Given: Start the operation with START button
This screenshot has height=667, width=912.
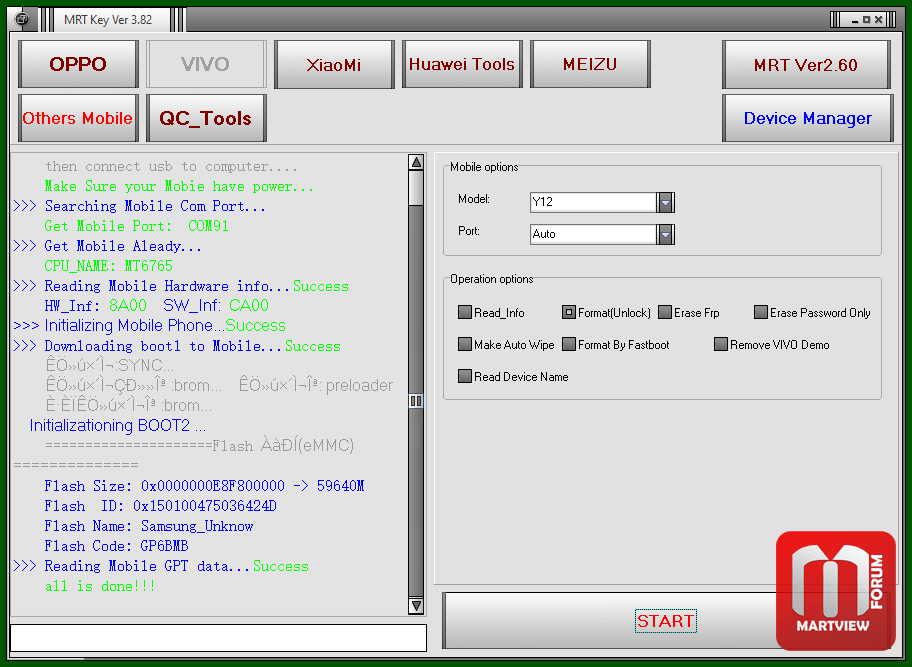Looking at the screenshot, I should 665,620.
